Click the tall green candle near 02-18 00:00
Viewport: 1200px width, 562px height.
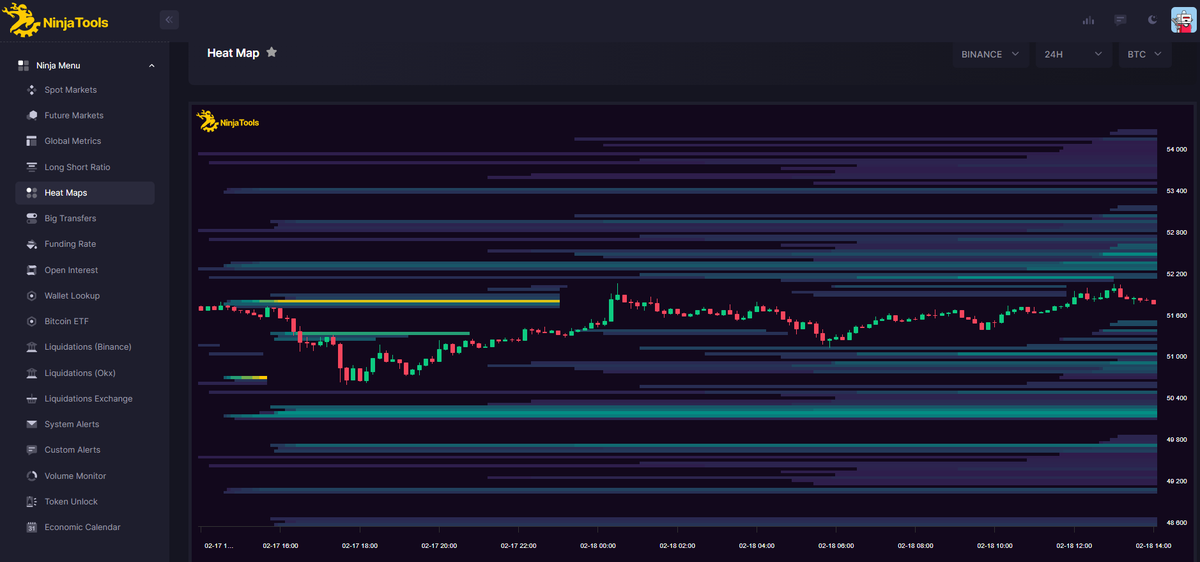(x=610, y=309)
